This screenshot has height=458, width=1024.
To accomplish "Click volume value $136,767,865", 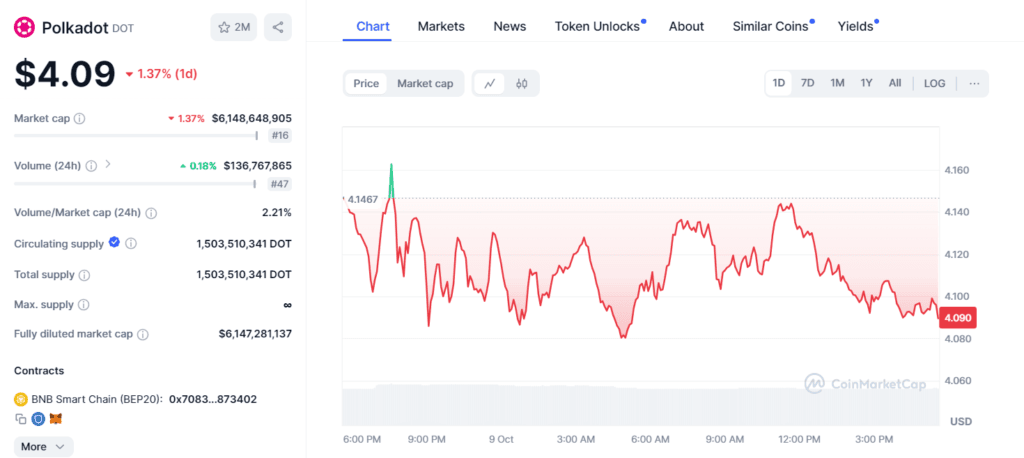I will tap(257, 166).
